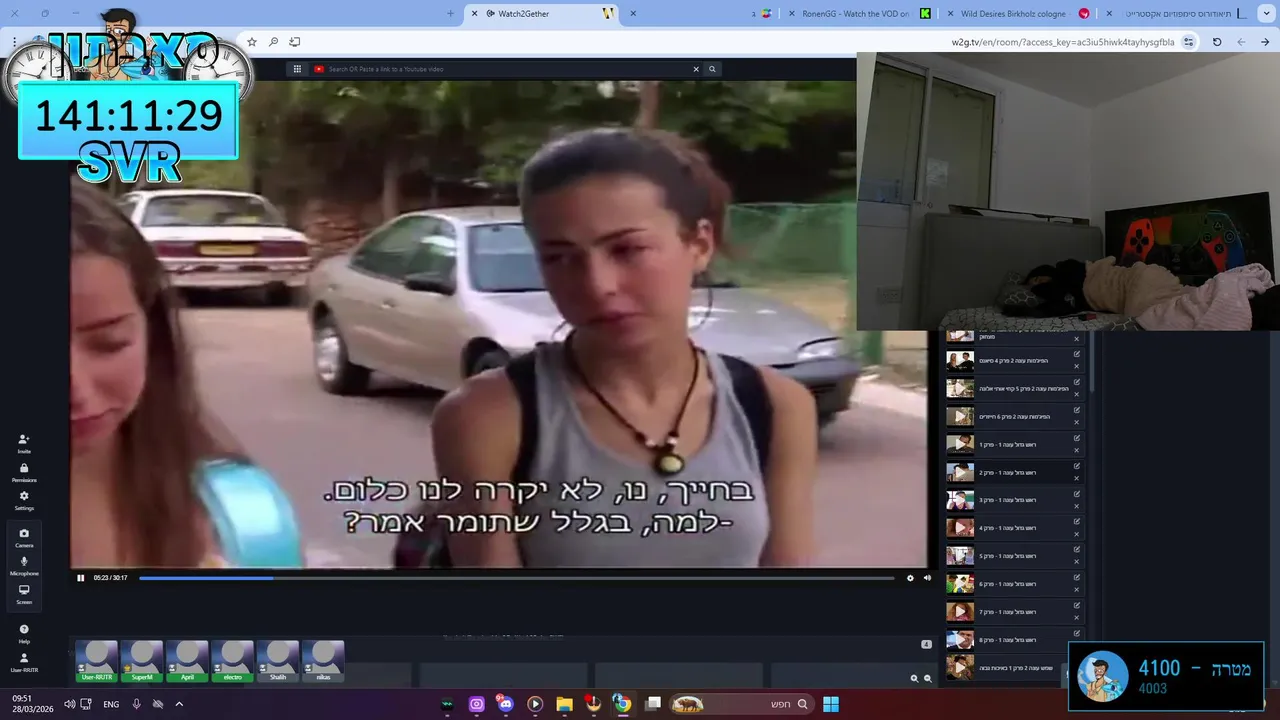
Task: Play playlist item ראש גדול עונה 1 פרק 6
Action: pyautogui.click(x=960, y=584)
